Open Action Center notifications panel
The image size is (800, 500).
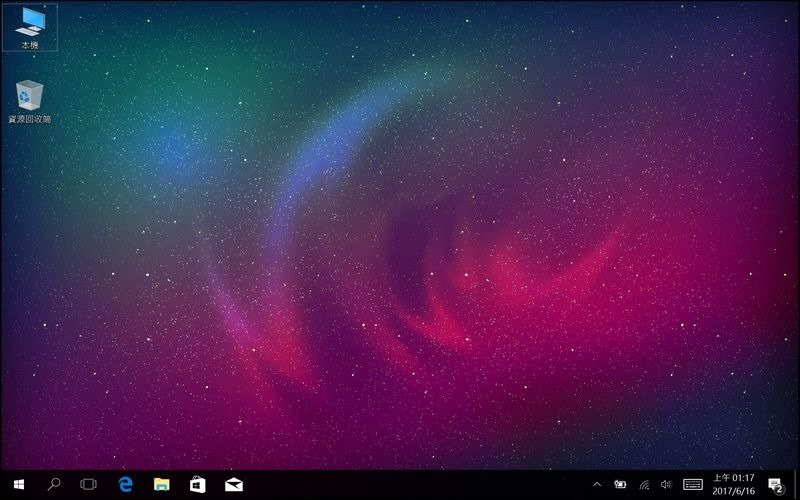point(775,485)
